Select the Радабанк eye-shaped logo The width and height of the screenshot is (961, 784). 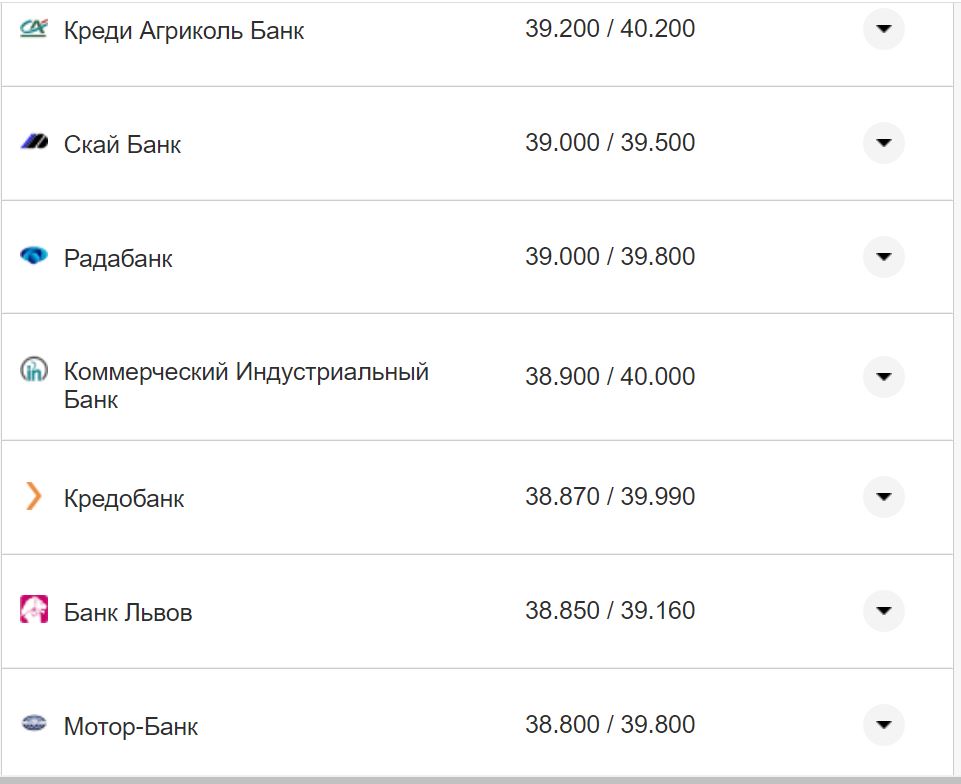35,257
